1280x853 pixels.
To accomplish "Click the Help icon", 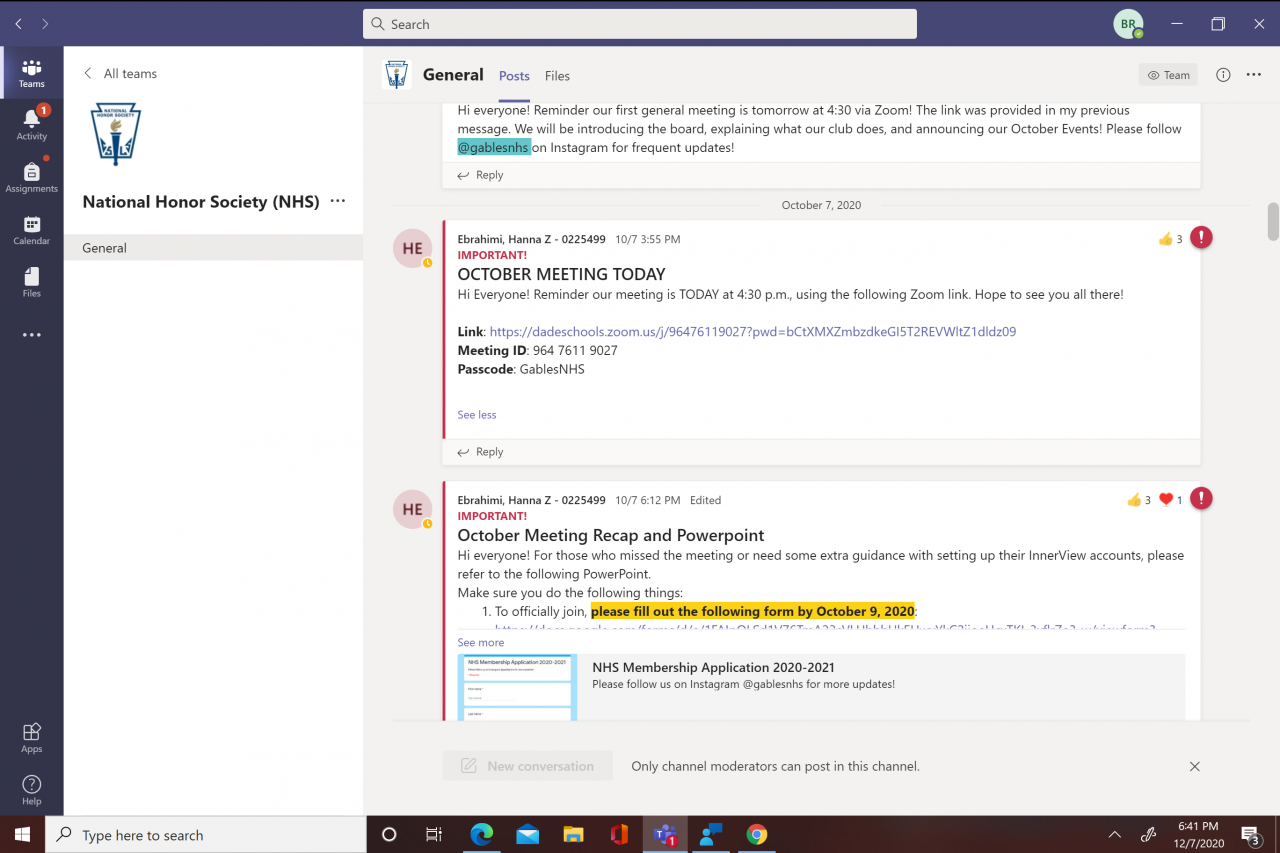I will pos(31,789).
